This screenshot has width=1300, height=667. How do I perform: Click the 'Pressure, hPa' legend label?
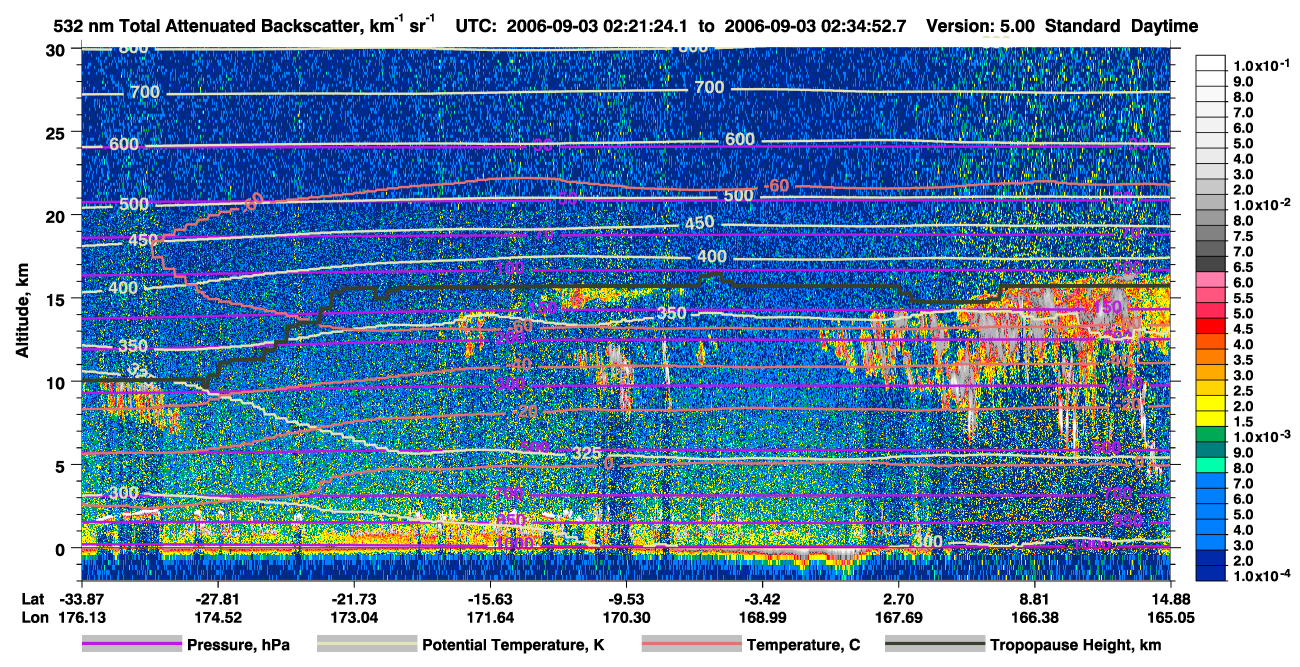[x=240, y=646]
